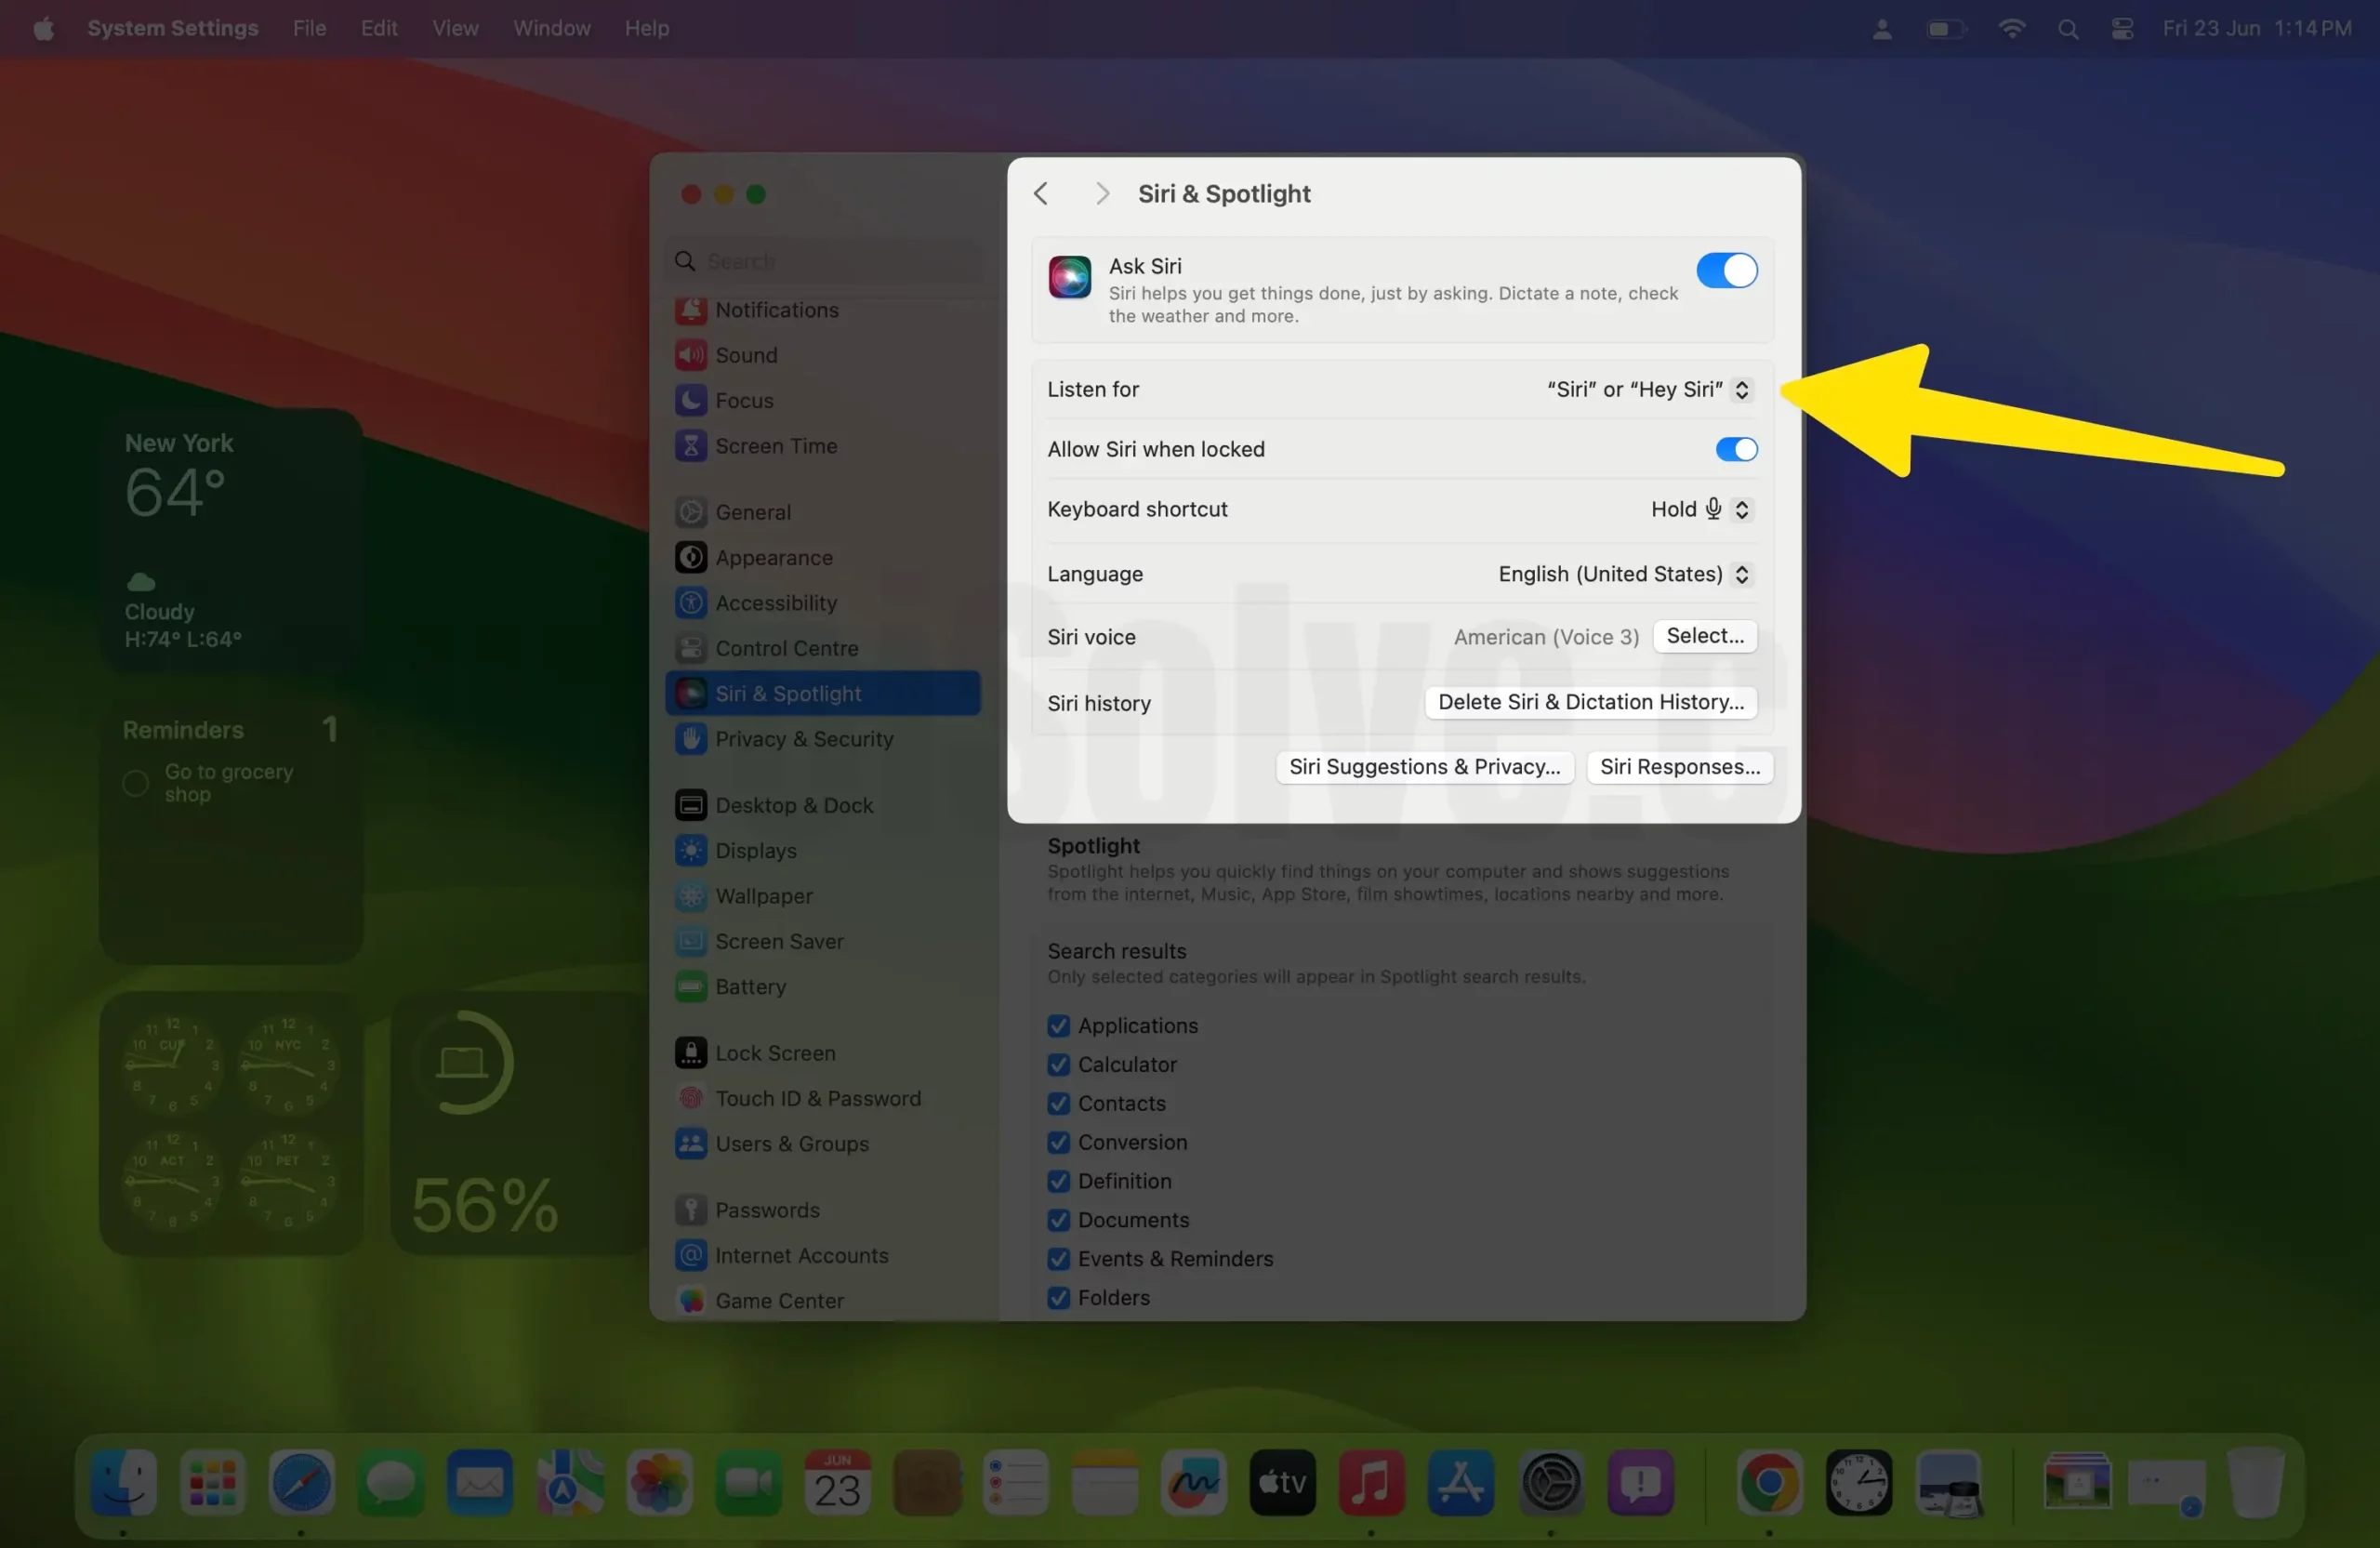
Task: Click the Select… button for Siri voice
Action: [1704, 636]
